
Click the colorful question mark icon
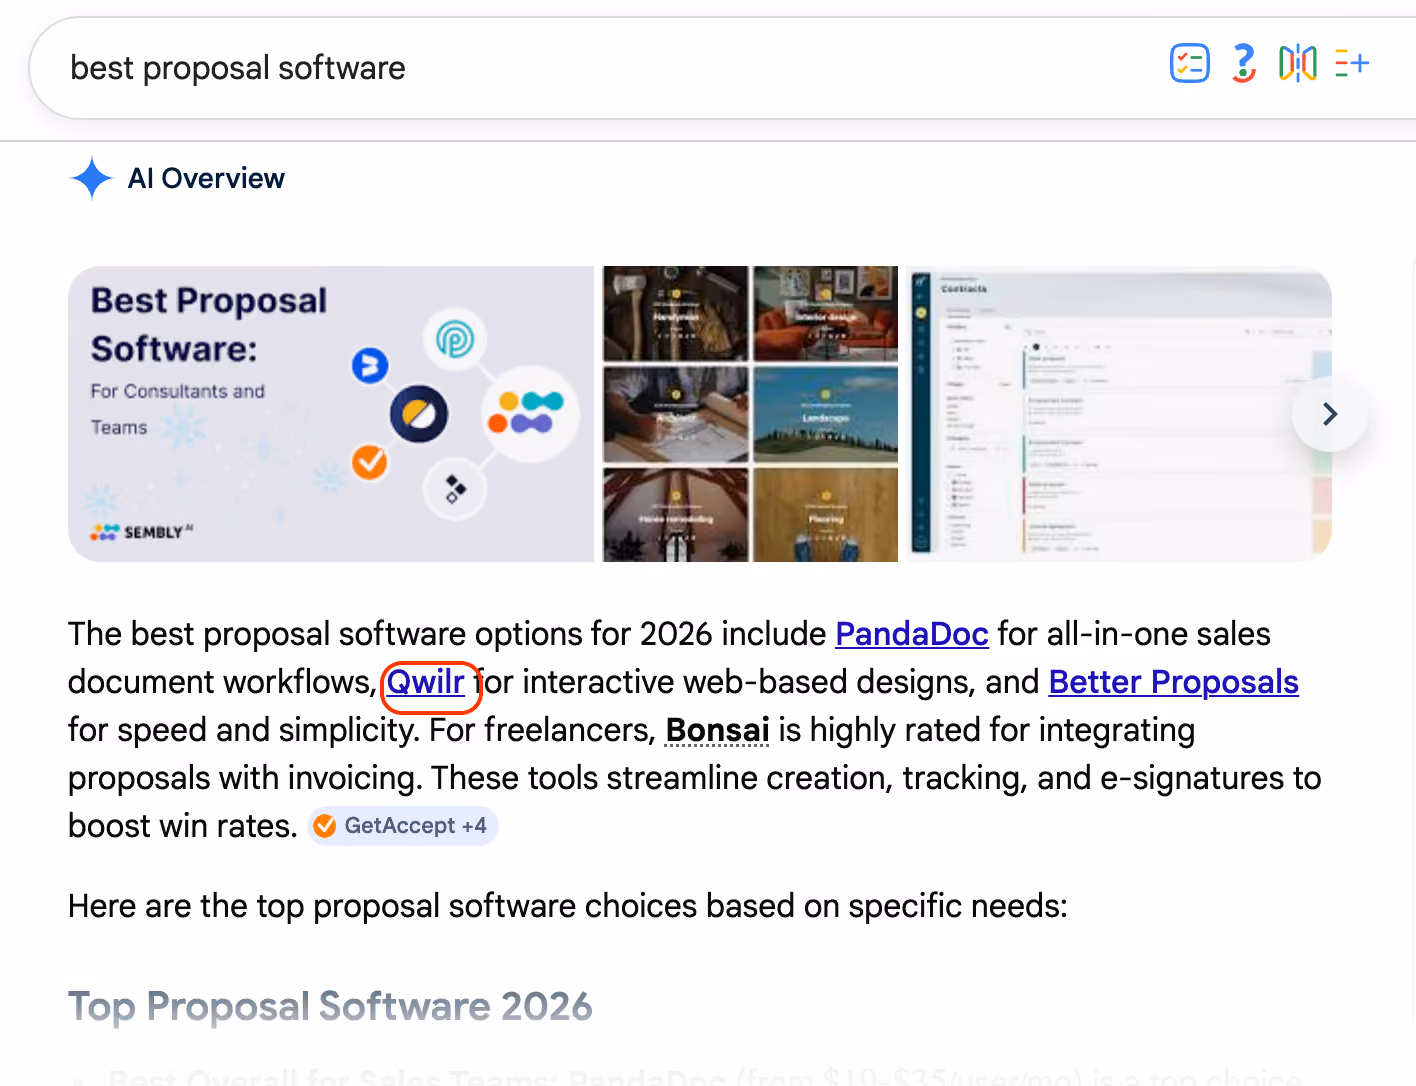click(1243, 64)
